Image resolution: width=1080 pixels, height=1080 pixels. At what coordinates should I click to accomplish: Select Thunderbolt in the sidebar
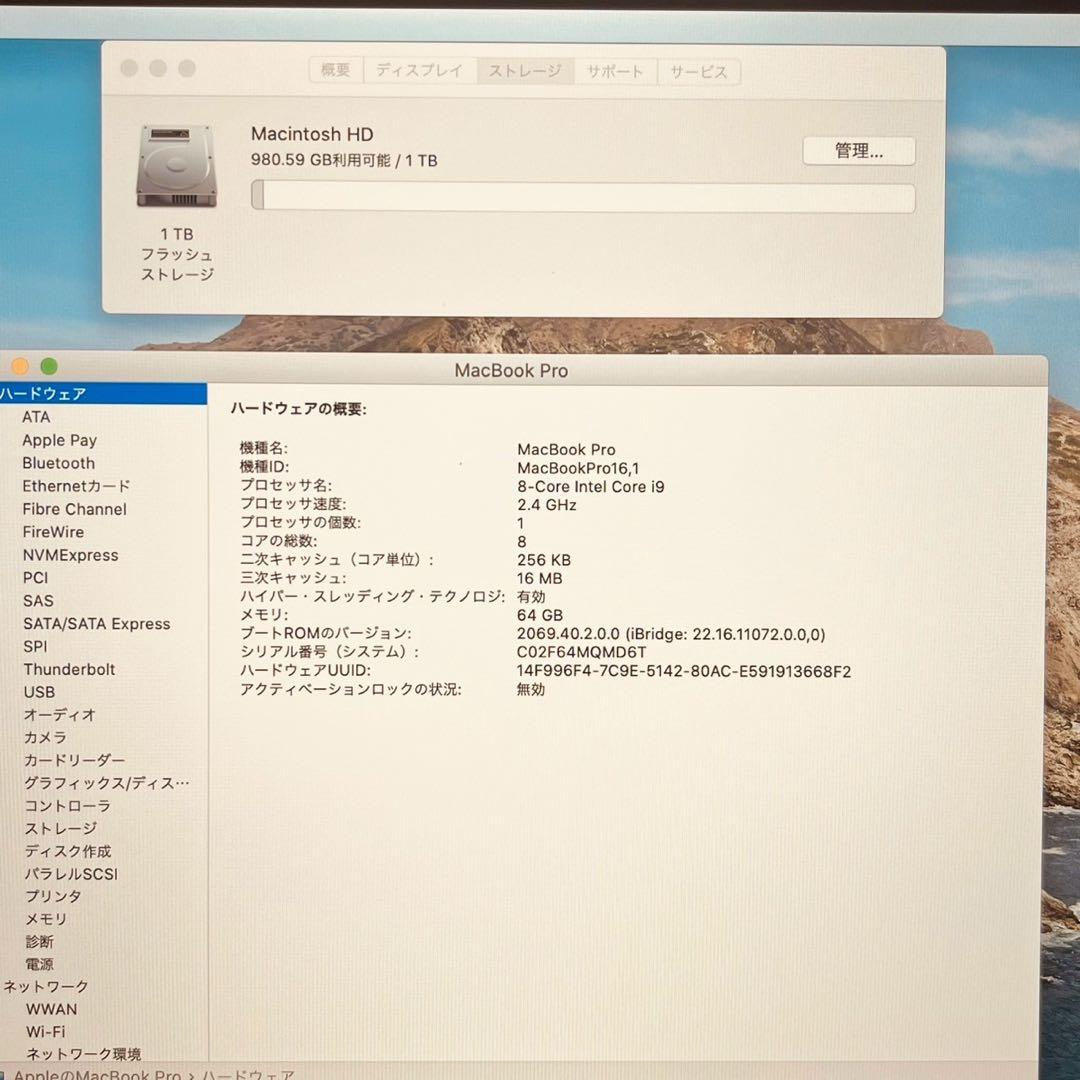68,669
